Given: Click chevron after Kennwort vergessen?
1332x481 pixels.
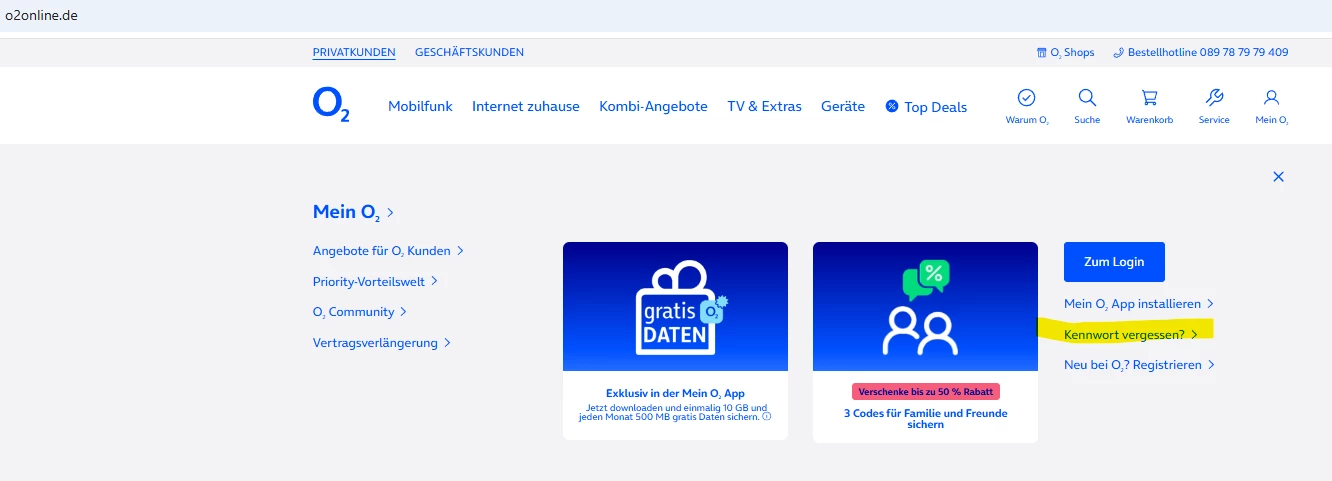Looking at the screenshot, I should point(1194,335).
